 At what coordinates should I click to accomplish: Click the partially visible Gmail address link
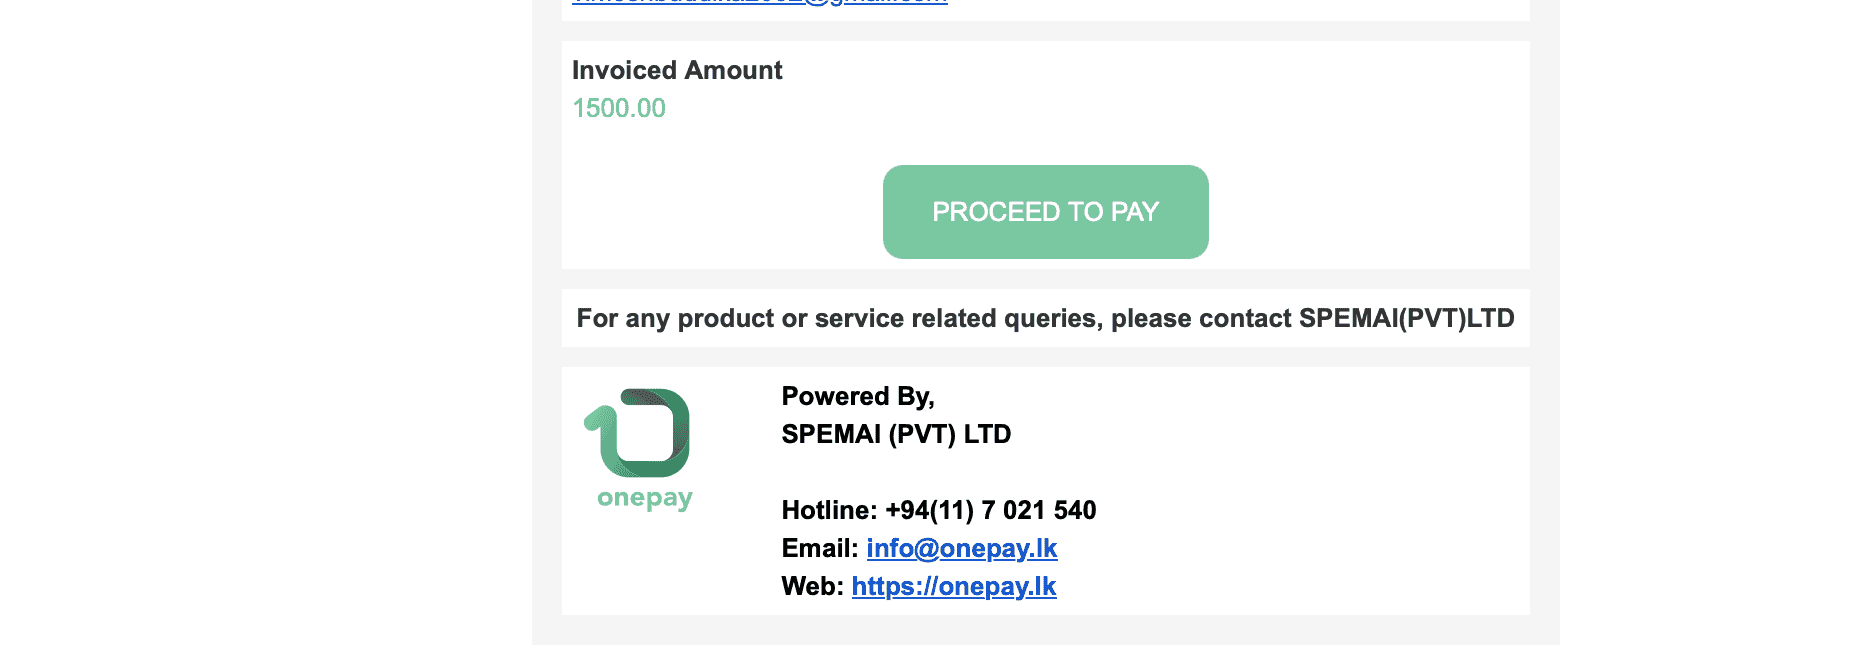click(x=760, y=3)
